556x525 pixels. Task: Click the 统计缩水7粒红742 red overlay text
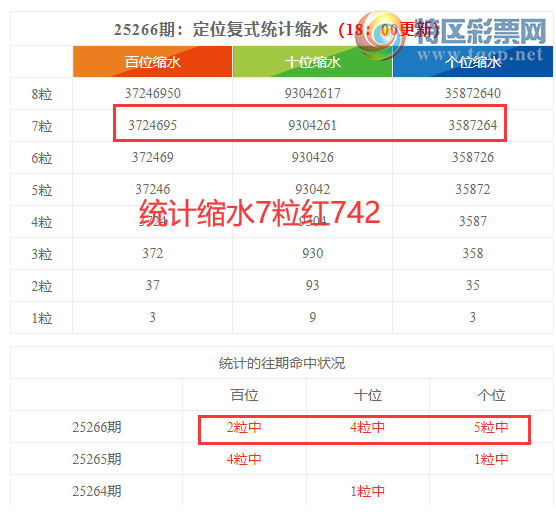click(x=260, y=213)
